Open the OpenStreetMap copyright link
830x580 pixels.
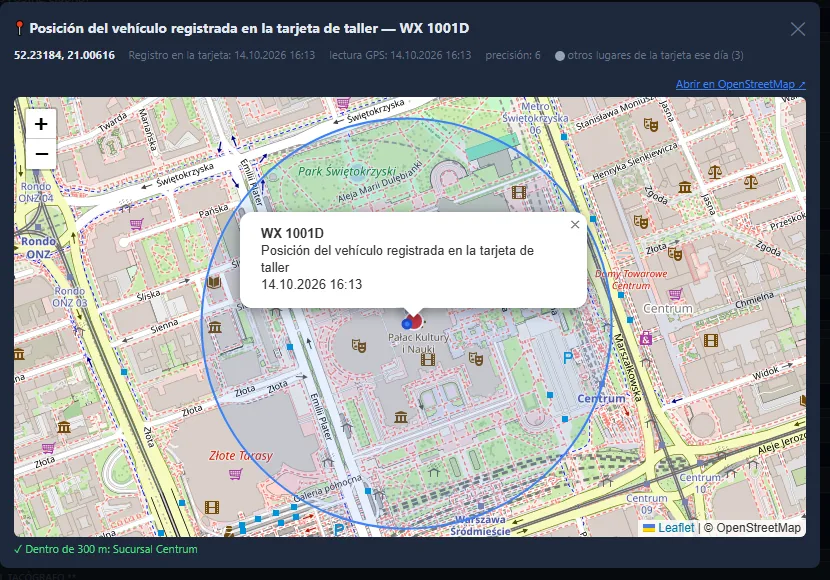pyautogui.click(x=758, y=528)
